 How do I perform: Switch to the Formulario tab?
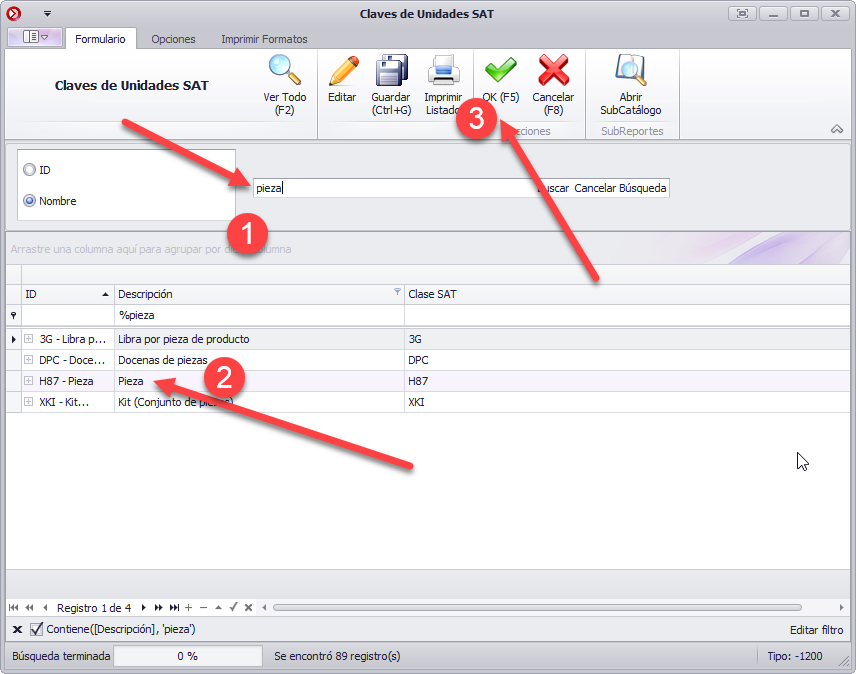point(100,39)
